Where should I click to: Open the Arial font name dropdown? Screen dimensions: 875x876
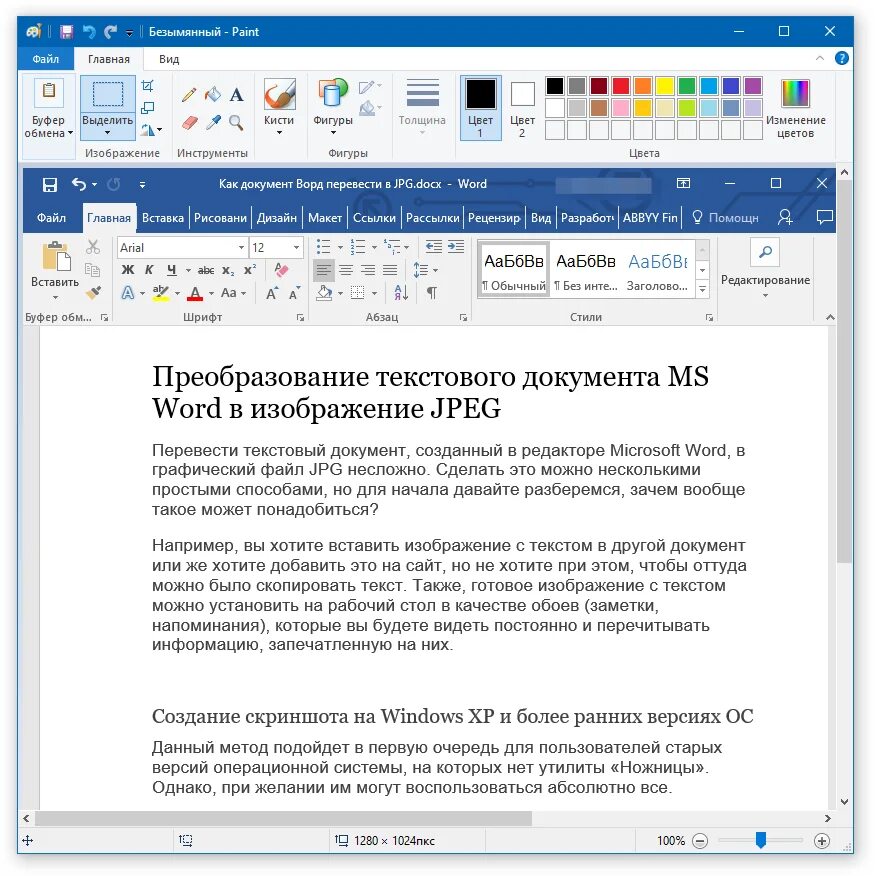pyautogui.click(x=241, y=247)
